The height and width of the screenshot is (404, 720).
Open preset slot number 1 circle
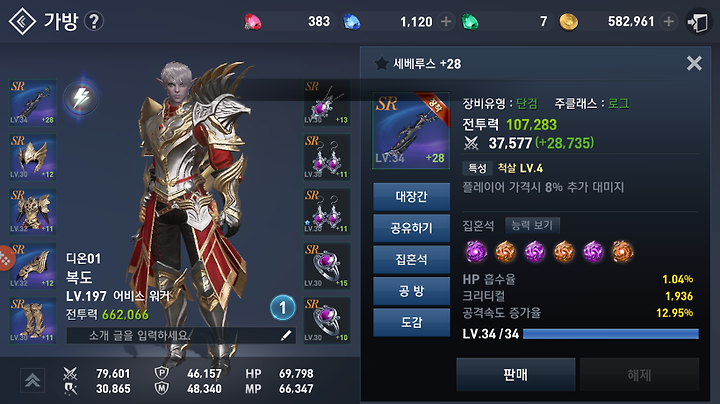pyautogui.click(x=282, y=308)
